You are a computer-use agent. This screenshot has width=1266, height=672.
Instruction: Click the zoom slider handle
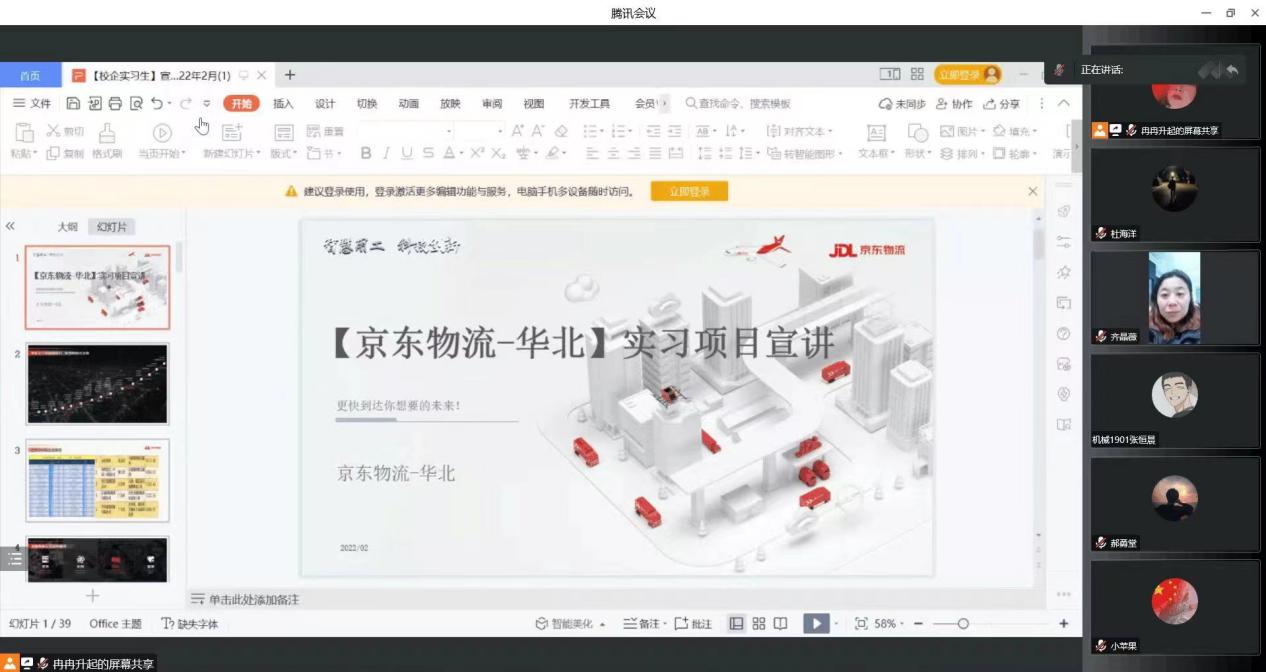point(963,624)
